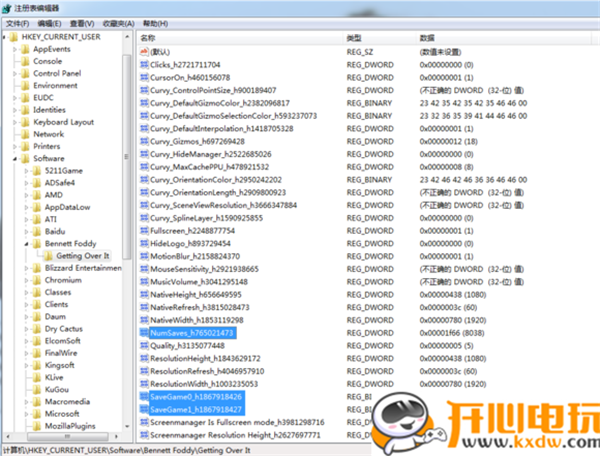Select the Environment key

[55, 86]
